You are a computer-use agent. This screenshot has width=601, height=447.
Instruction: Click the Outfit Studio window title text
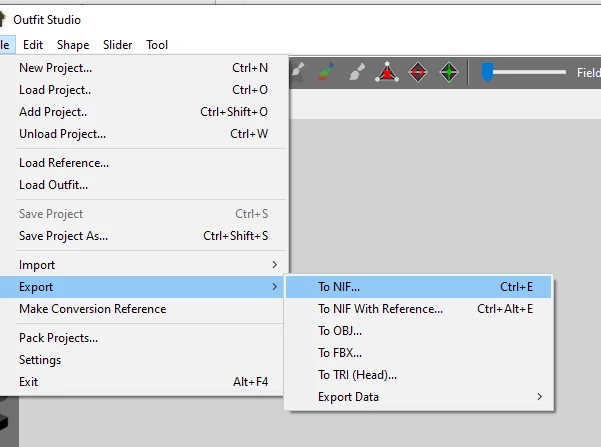(x=47, y=20)
